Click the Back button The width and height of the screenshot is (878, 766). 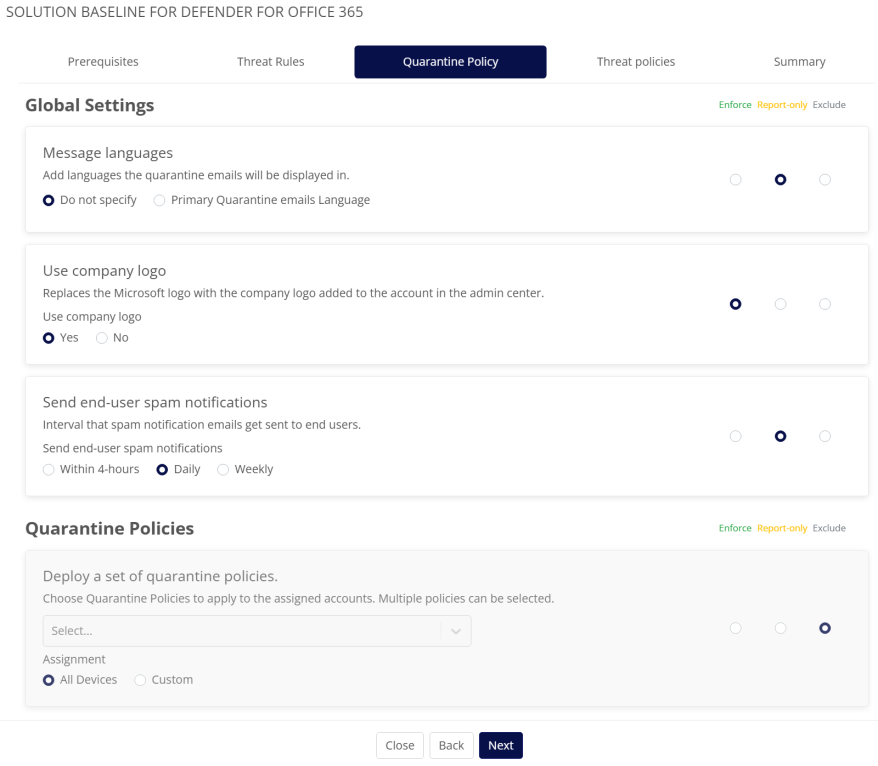coord(451,746)
